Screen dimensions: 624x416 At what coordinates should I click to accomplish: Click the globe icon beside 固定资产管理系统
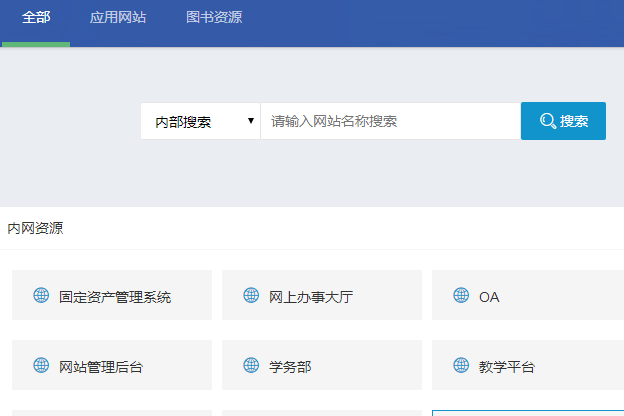(41, 295)
